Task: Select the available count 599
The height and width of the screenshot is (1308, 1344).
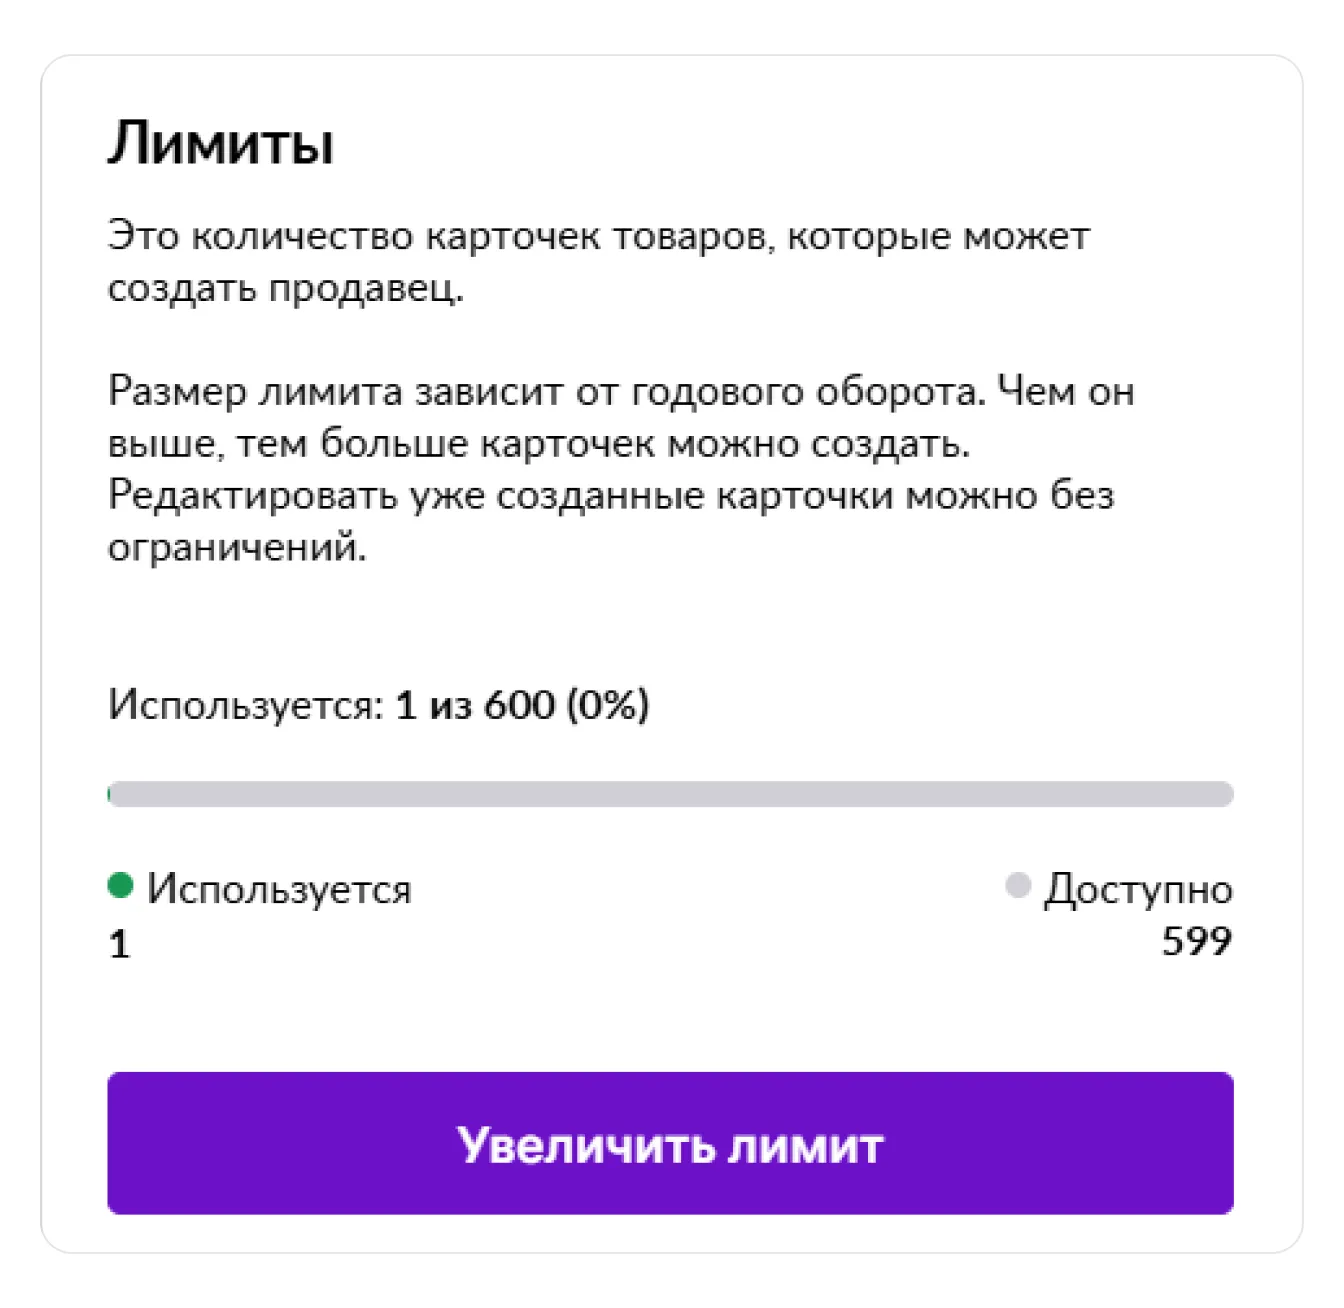Action: [1197, 941]
